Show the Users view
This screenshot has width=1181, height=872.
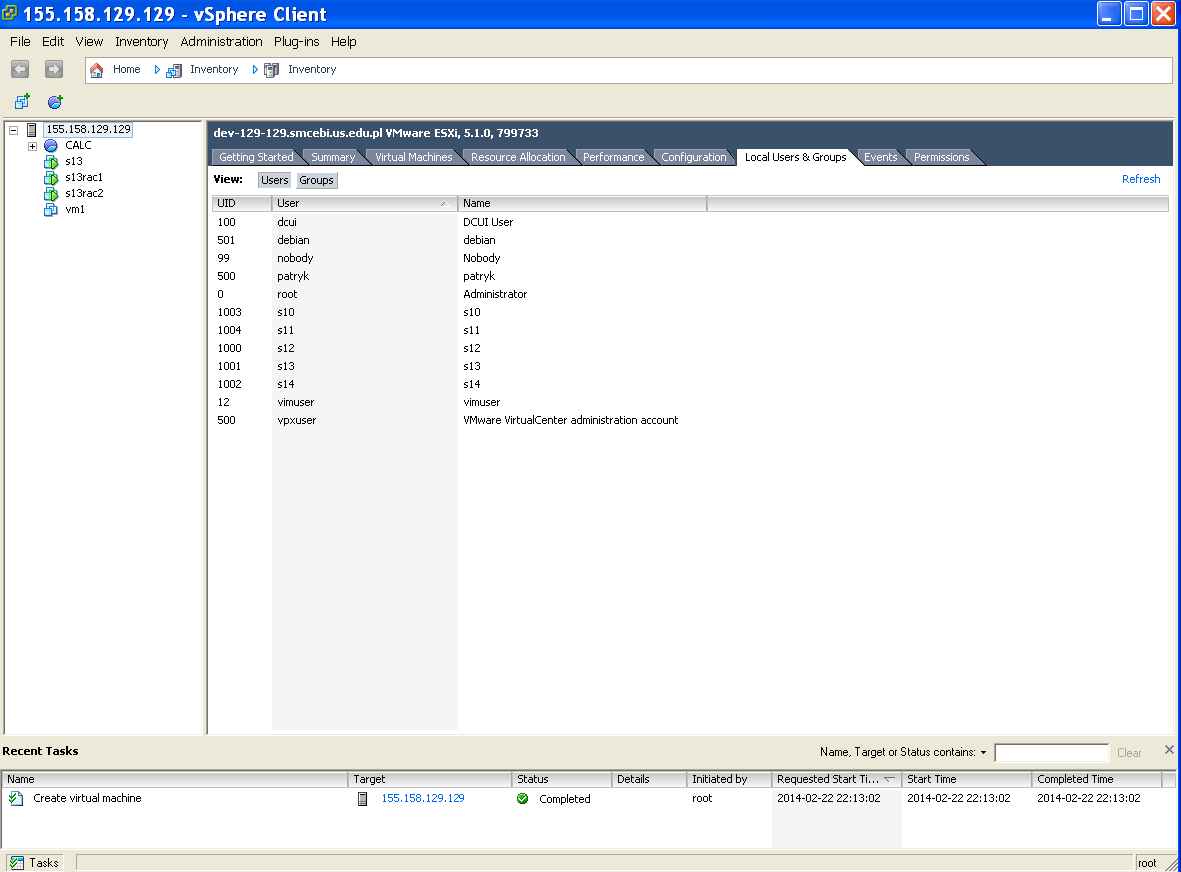click(275, 180)
